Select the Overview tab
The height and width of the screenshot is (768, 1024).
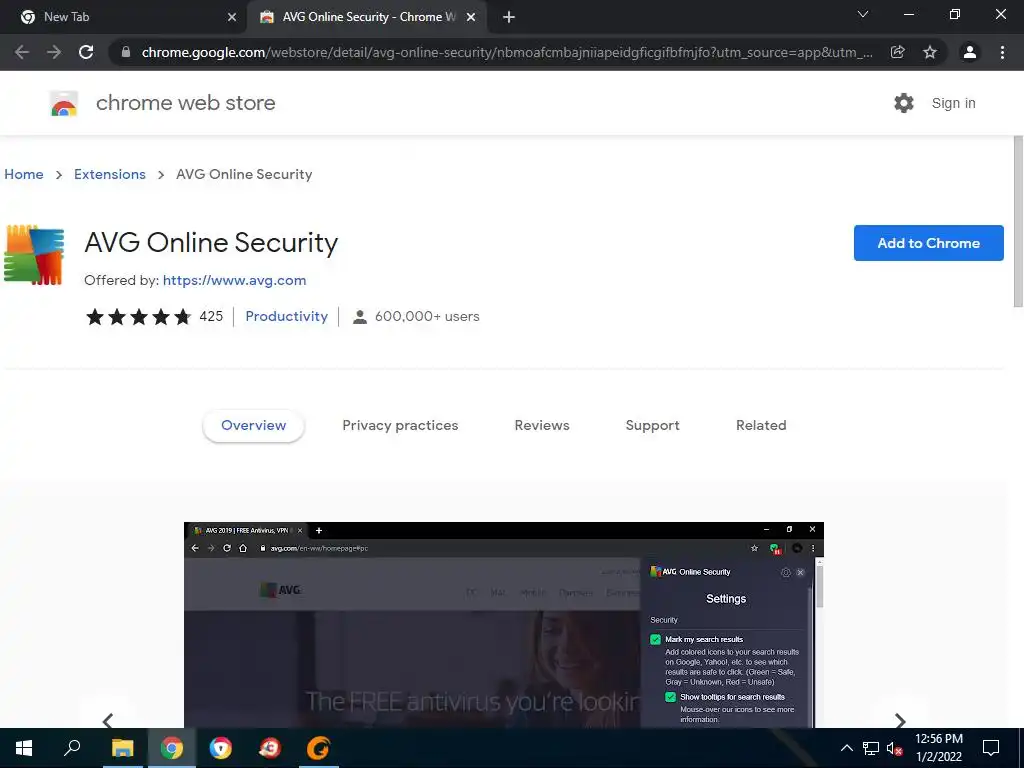click(x=253, y=425)
